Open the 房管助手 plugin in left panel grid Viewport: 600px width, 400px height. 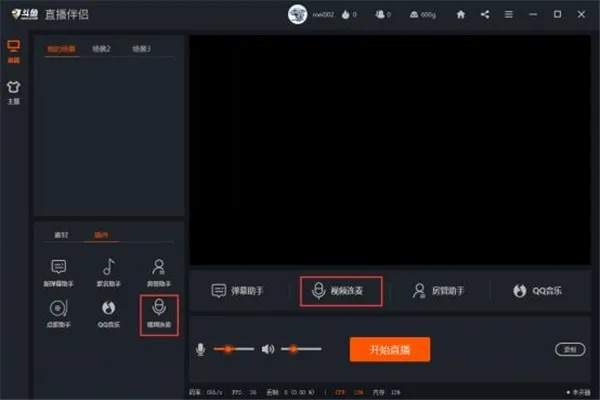[x=157, y=271]
